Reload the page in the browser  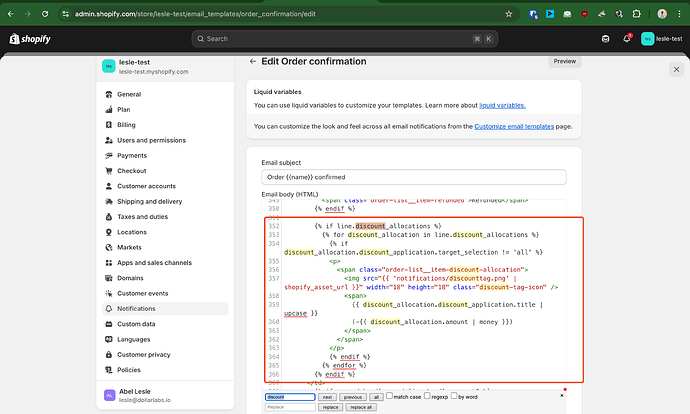44,13
